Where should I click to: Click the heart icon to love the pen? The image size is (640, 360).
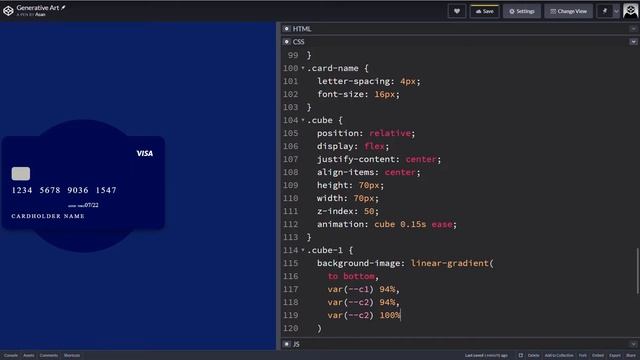pos(457,11)
